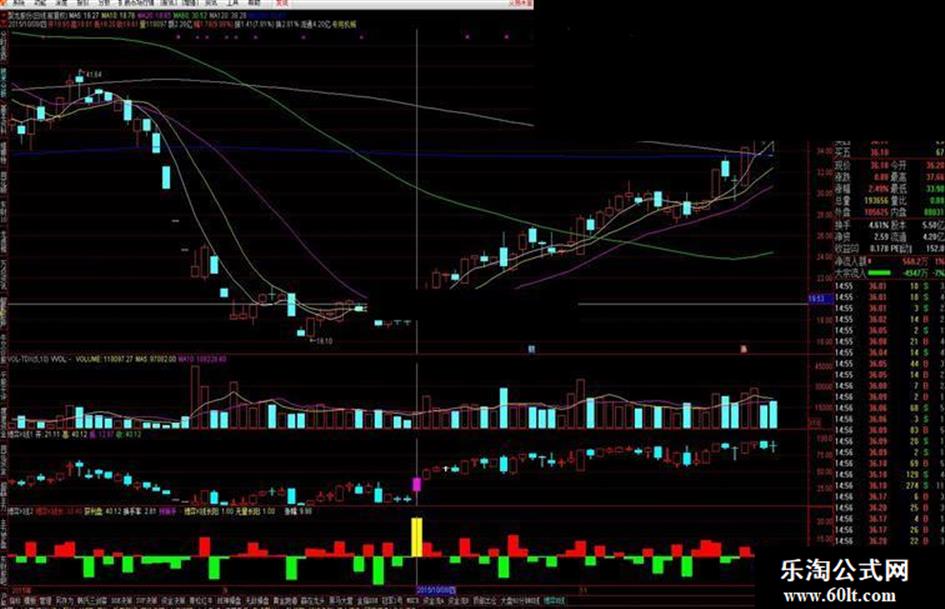Click the 18.10 low price label

[x=324, y=341]
